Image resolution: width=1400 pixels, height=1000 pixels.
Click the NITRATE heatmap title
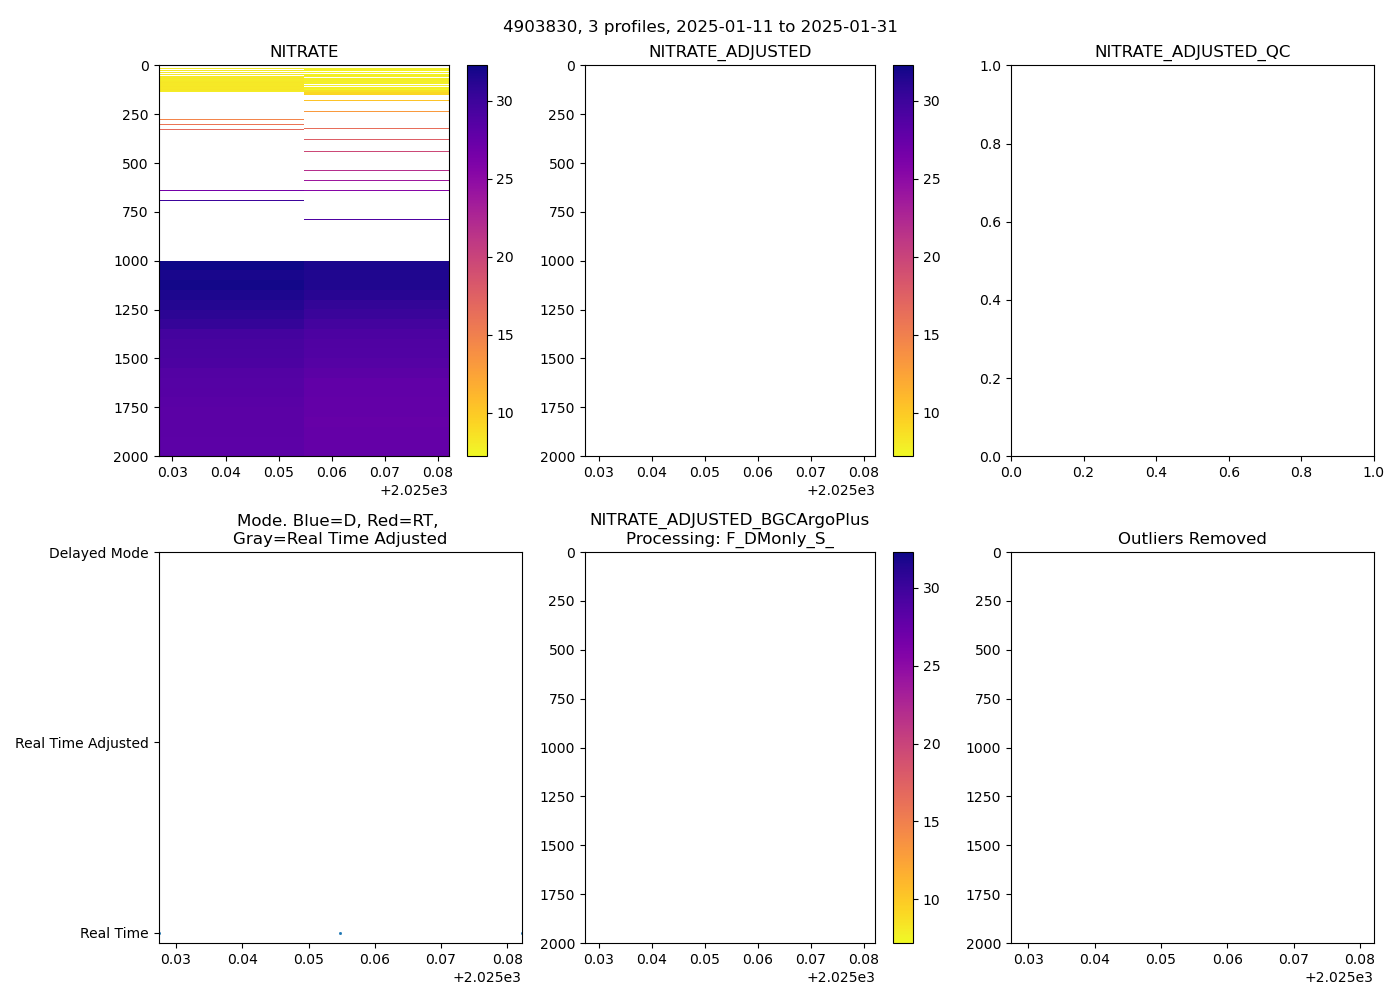[304, 52]
